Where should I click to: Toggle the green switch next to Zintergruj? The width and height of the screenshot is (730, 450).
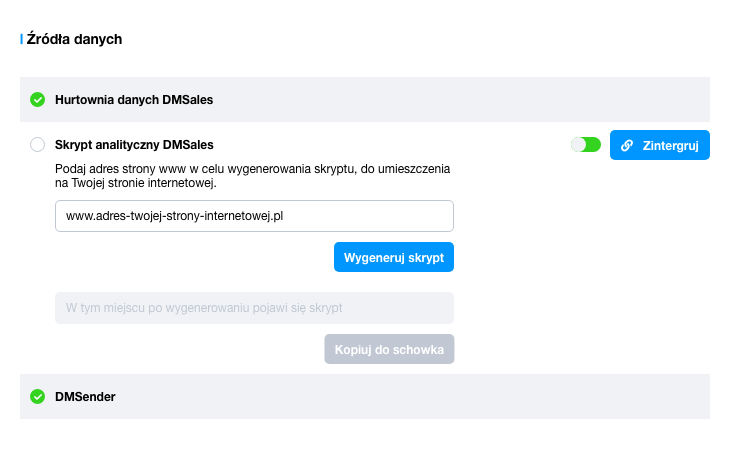[x=586, y=145]
